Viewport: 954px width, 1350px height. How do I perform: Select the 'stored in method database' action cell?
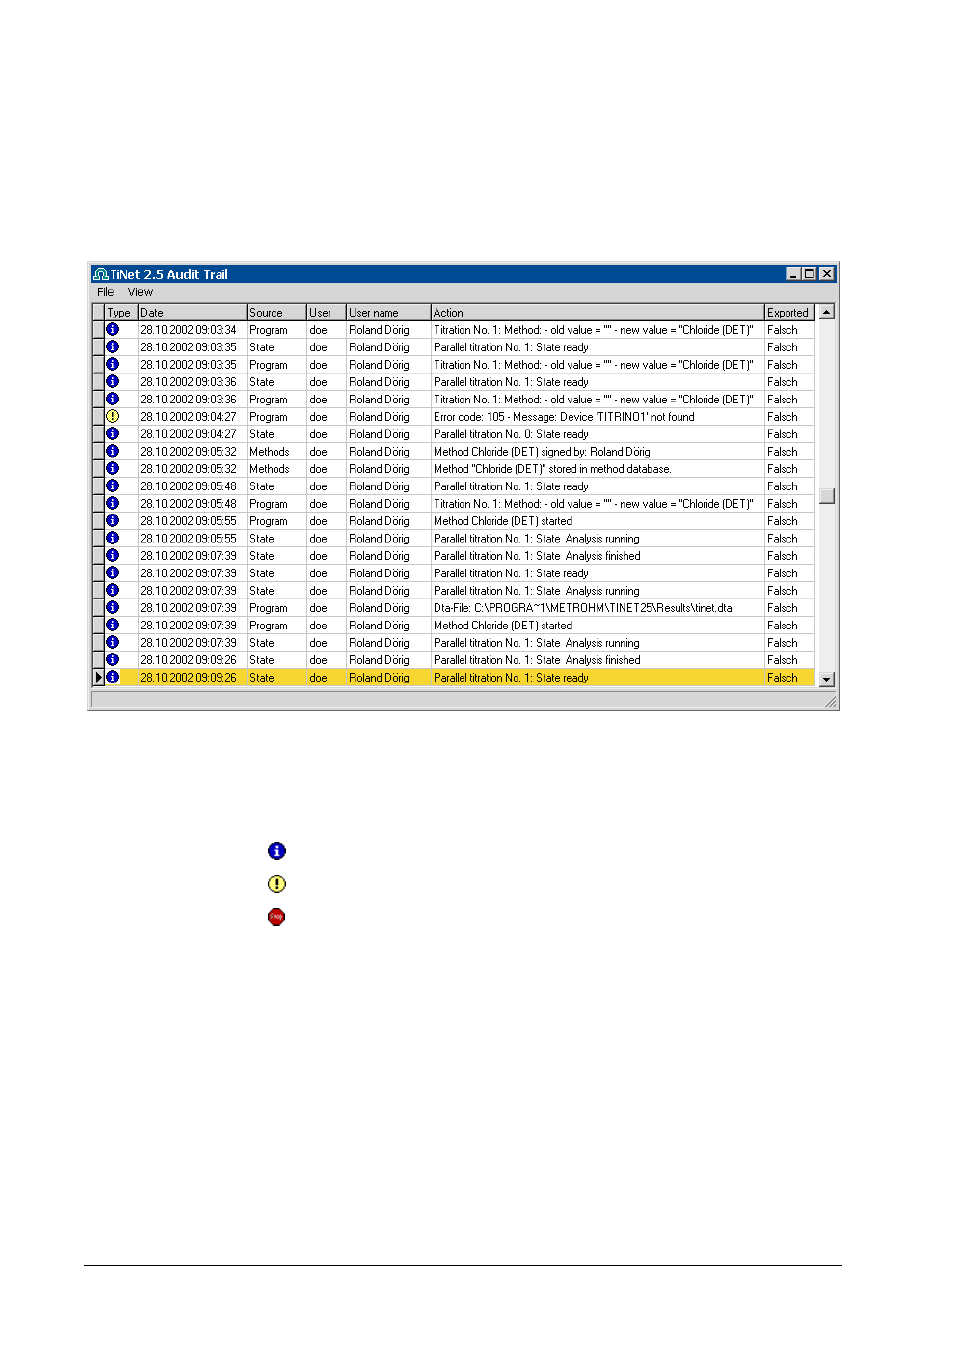click(x=597, y=468)
